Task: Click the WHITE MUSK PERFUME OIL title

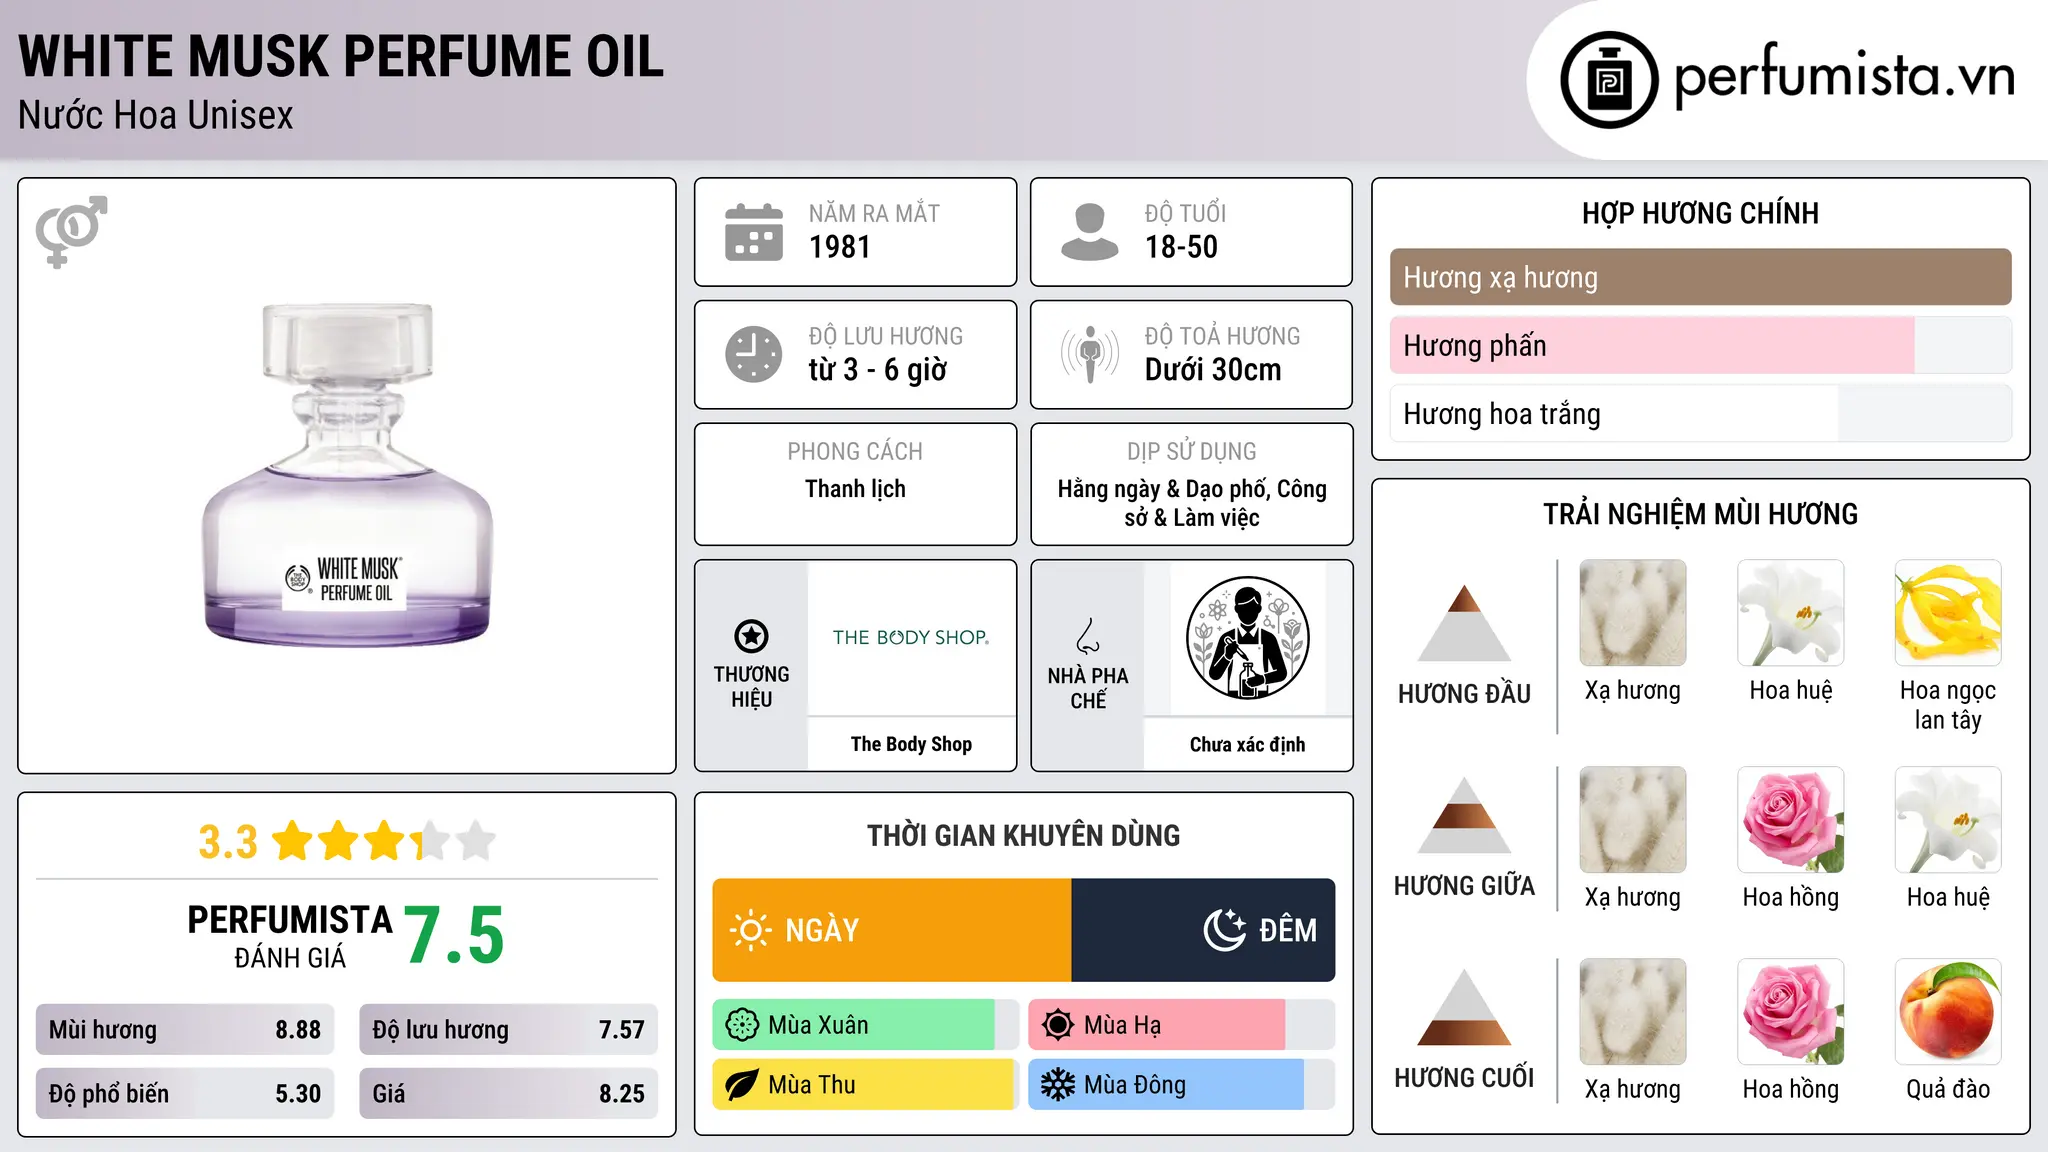Action: [x=341, y=56]
